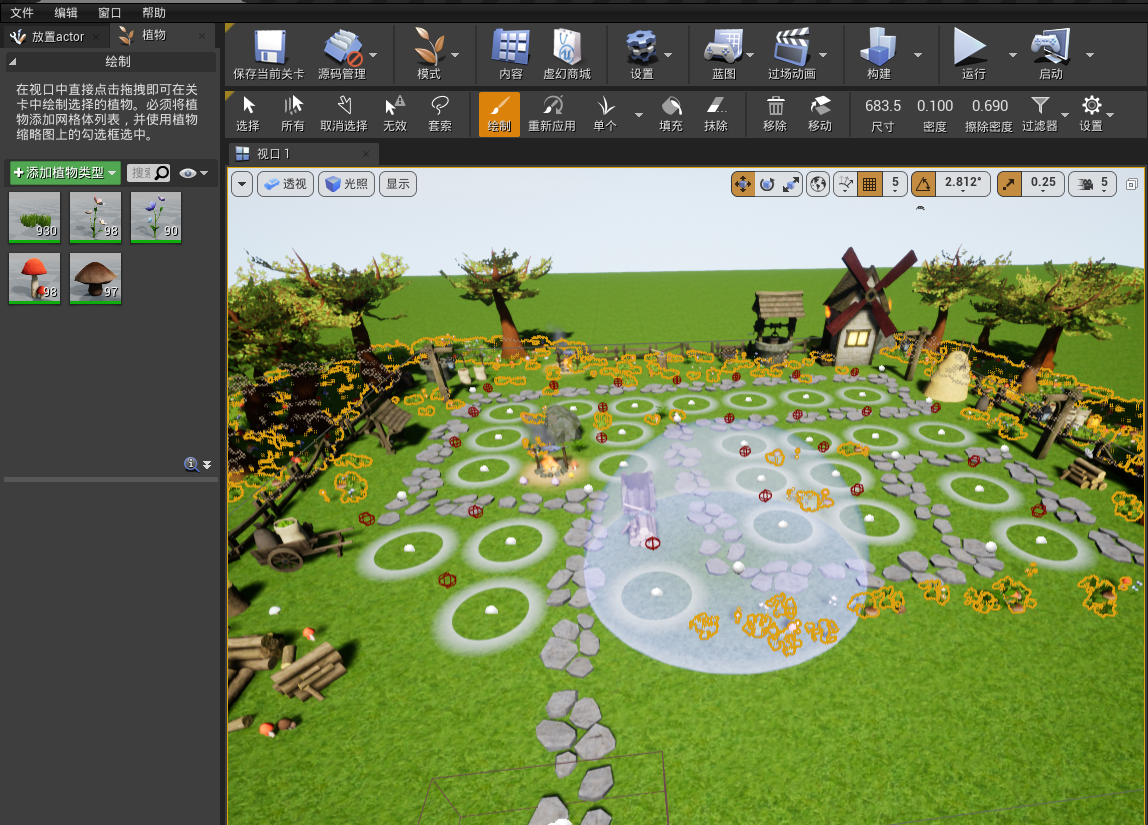Screen dimensions: 1148x825
Task: Toggle scale snapping icon
Action: click(x=1009, y=184)
